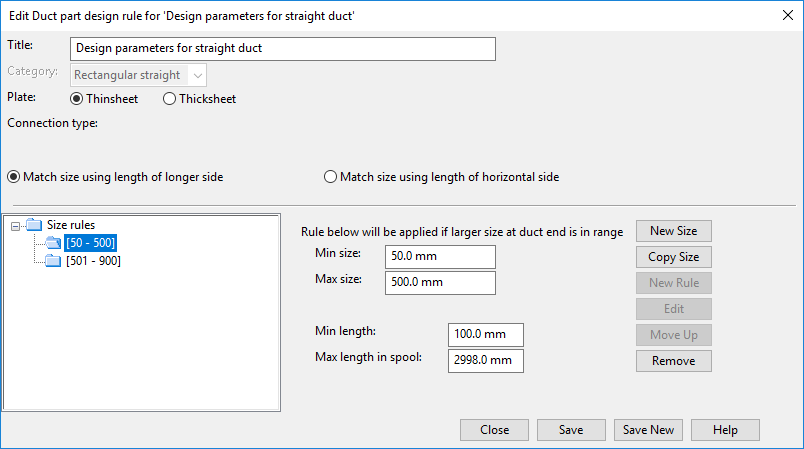Select the Thicksheet plate option
804x449 pixels.
169,99
